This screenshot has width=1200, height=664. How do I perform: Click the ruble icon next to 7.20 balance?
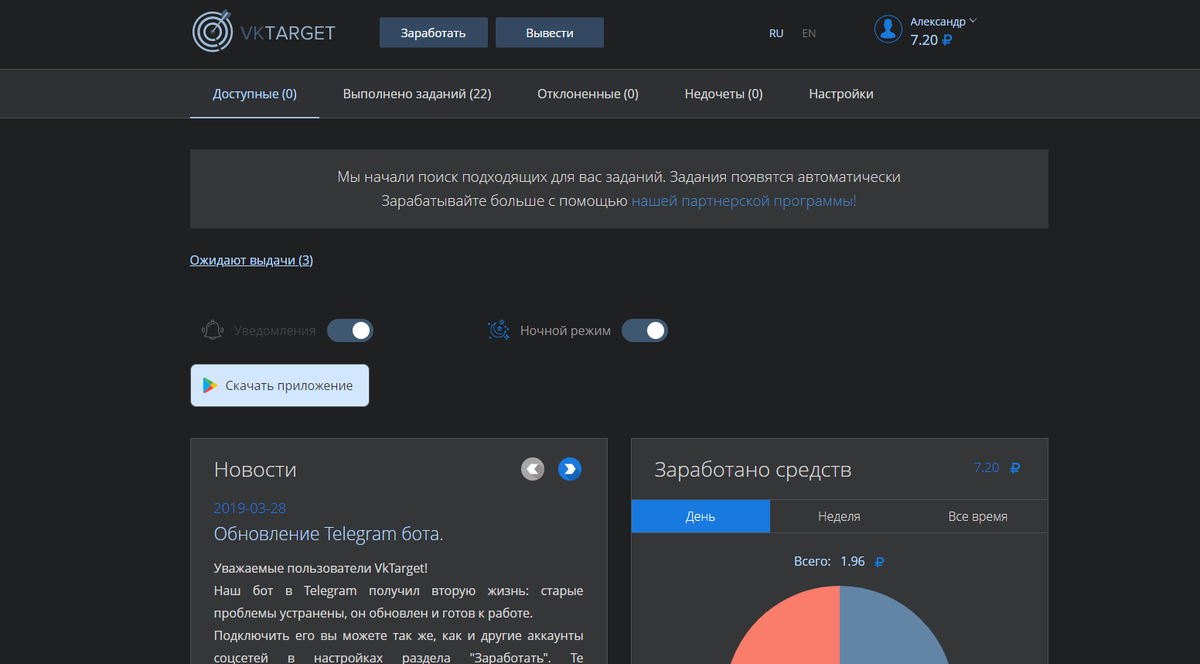coord(948,41)
